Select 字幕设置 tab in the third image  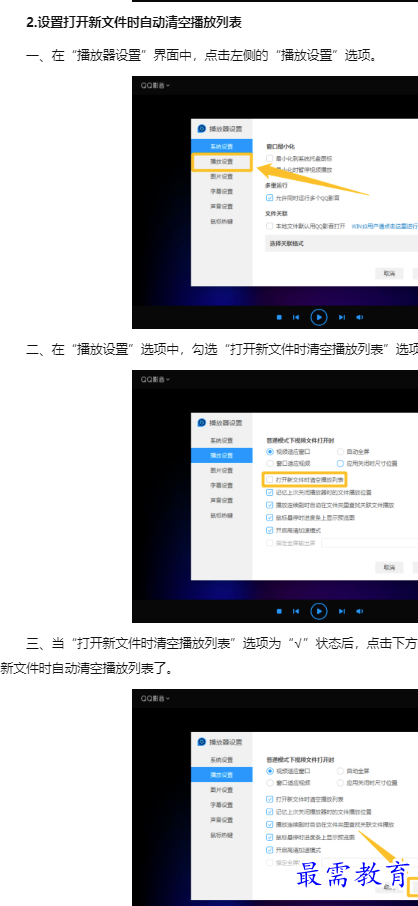point(221,805)
